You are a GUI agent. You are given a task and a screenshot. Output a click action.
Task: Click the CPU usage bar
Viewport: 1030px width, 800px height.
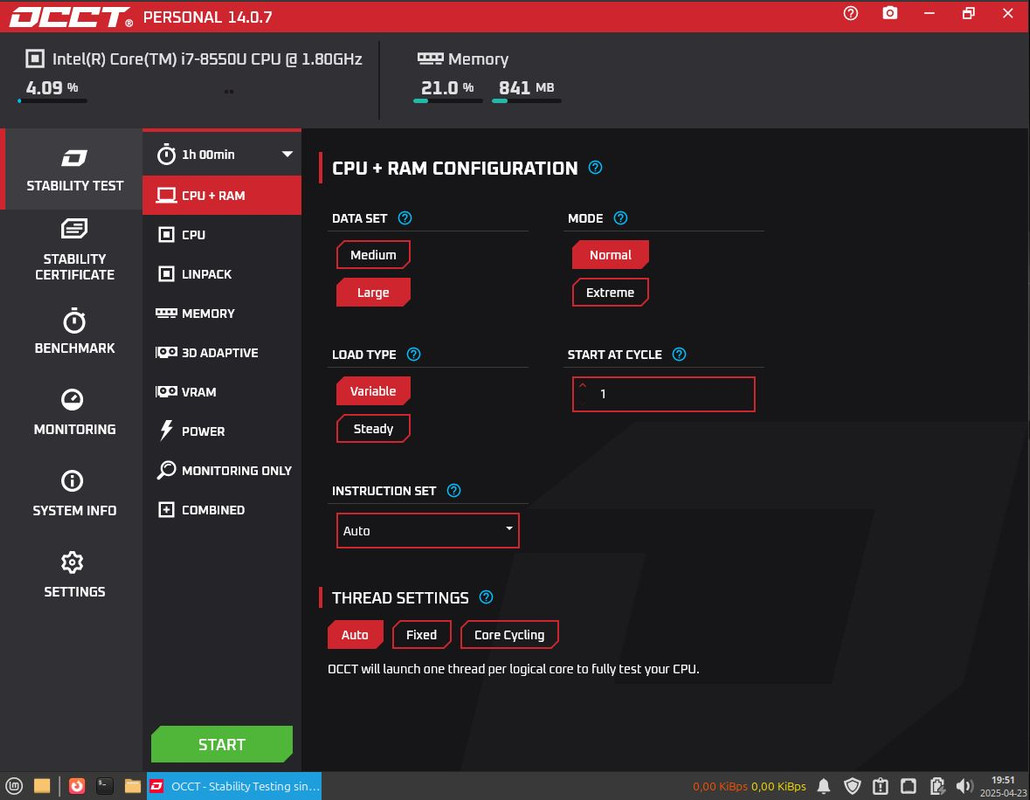[52, 101]
